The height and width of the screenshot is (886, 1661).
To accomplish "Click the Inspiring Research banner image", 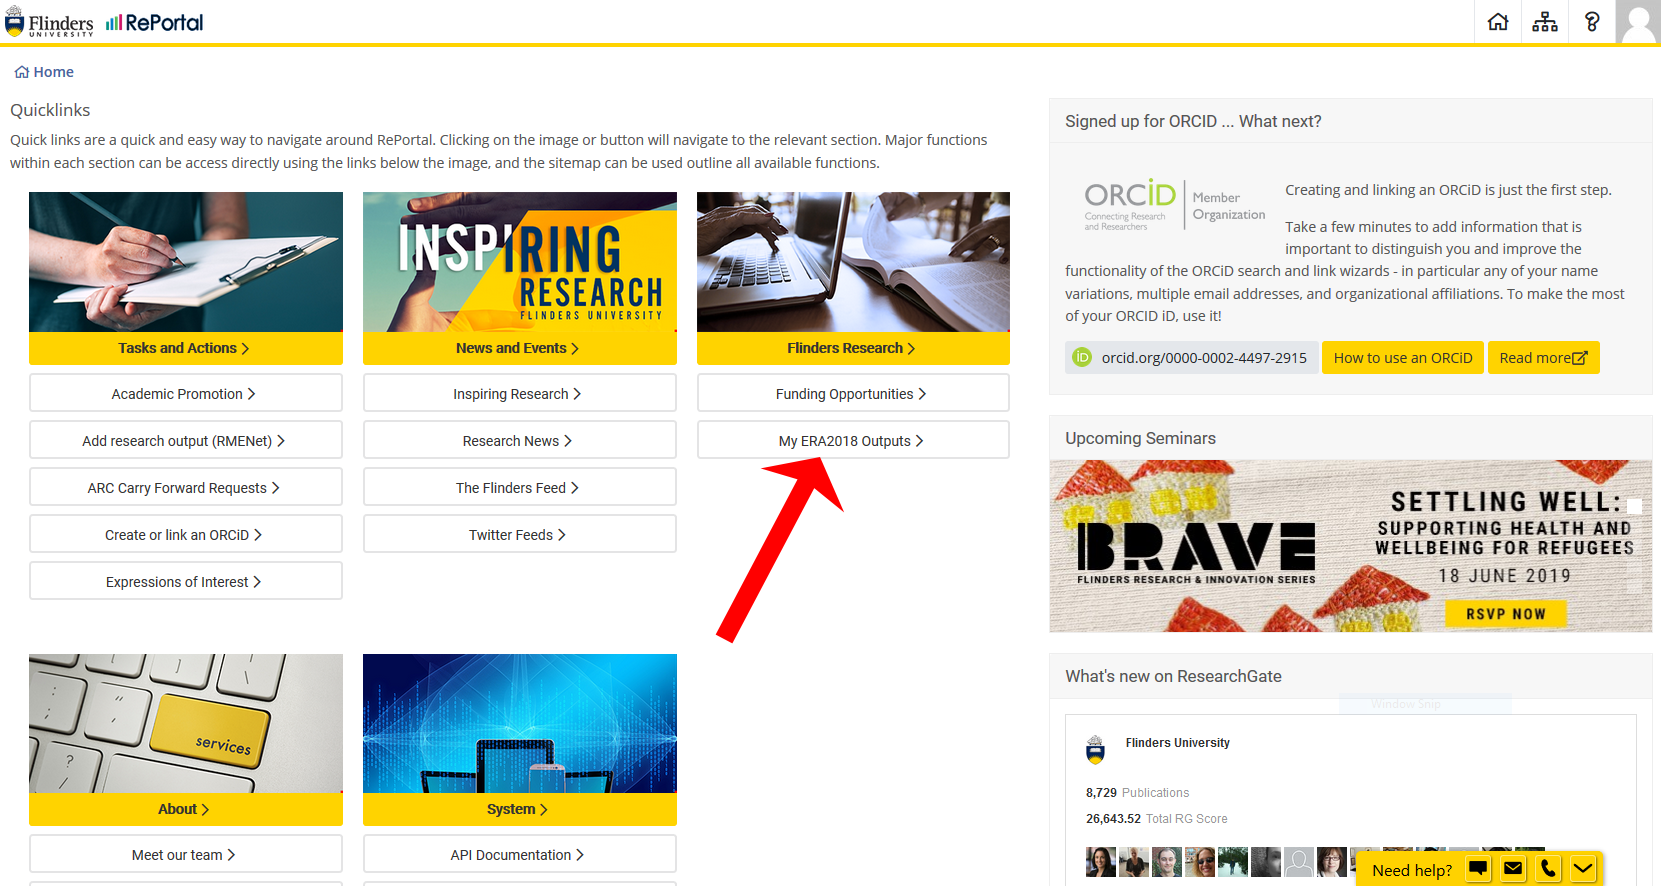I will 519,262.
